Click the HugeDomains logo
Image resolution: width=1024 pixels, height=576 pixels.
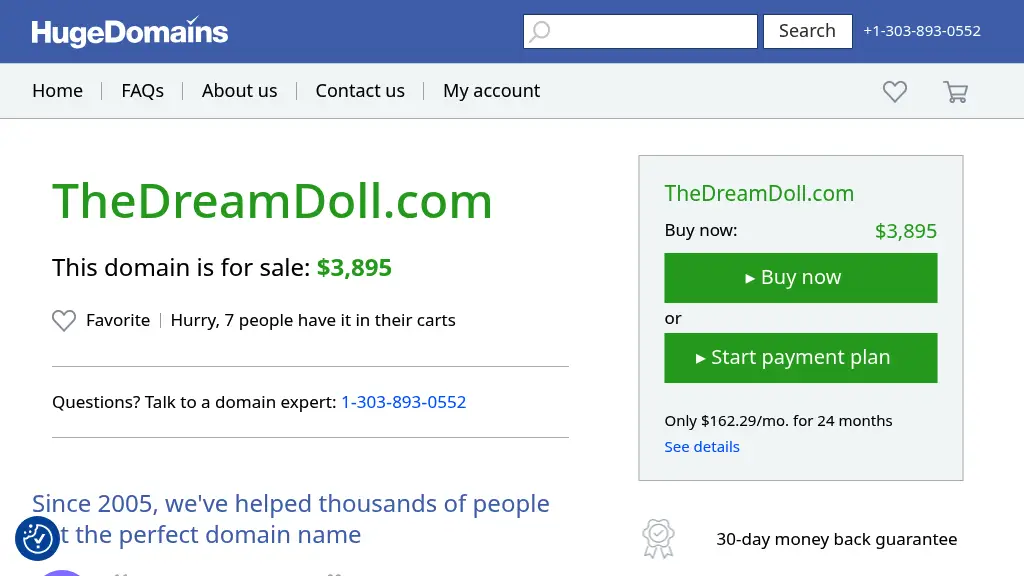[x=130, y=32]
